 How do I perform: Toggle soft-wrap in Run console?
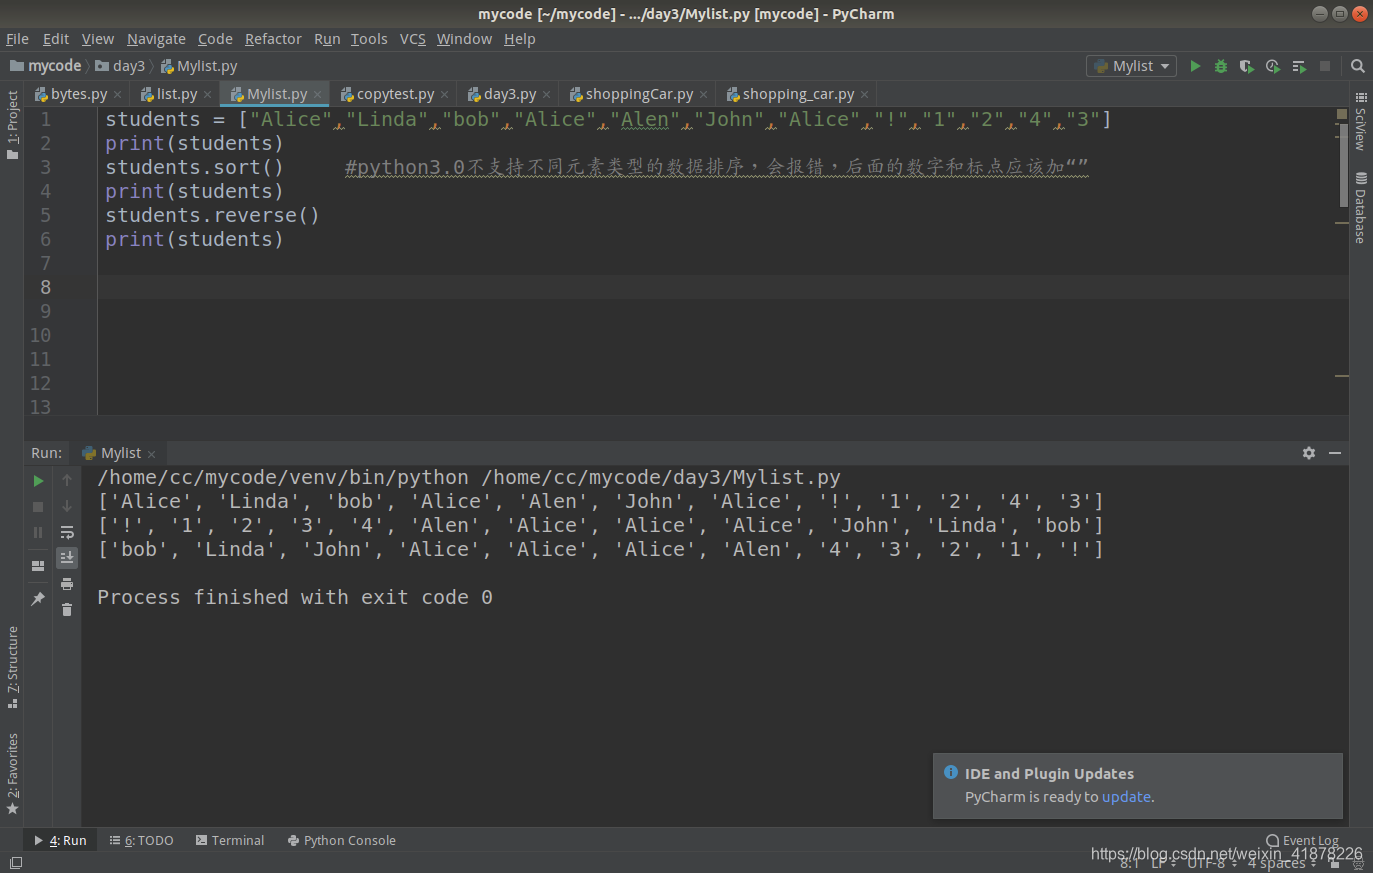click(x=67, y=532)
